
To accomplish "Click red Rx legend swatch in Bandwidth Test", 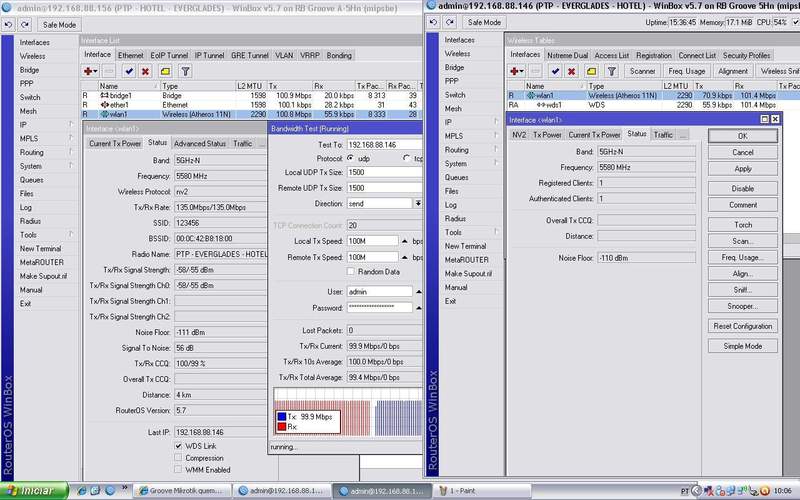I will tap(282, 427).
